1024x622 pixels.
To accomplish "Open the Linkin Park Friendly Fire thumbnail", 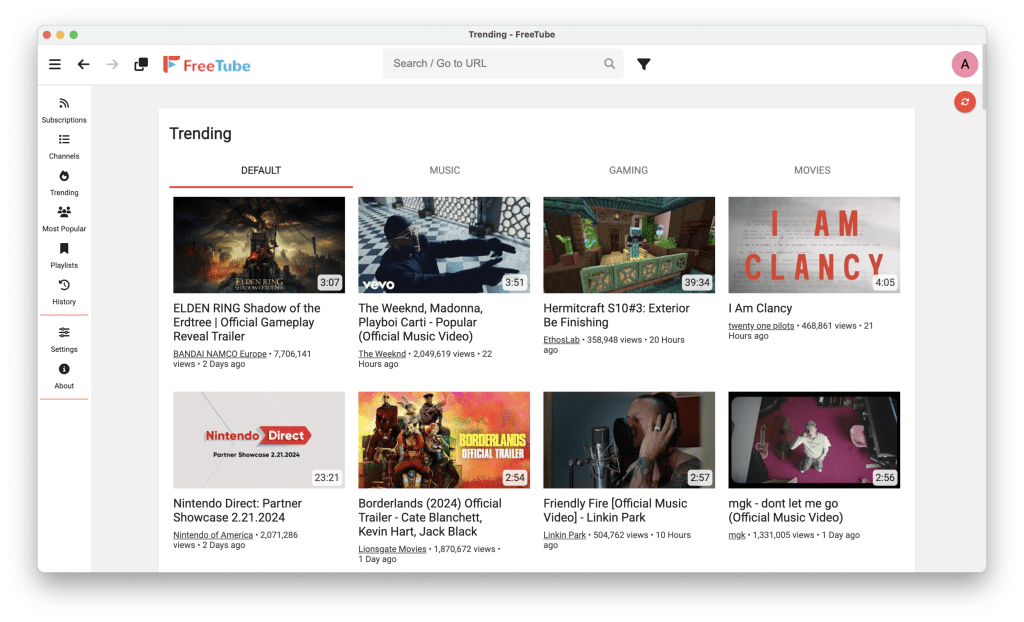I will (629, 440).
